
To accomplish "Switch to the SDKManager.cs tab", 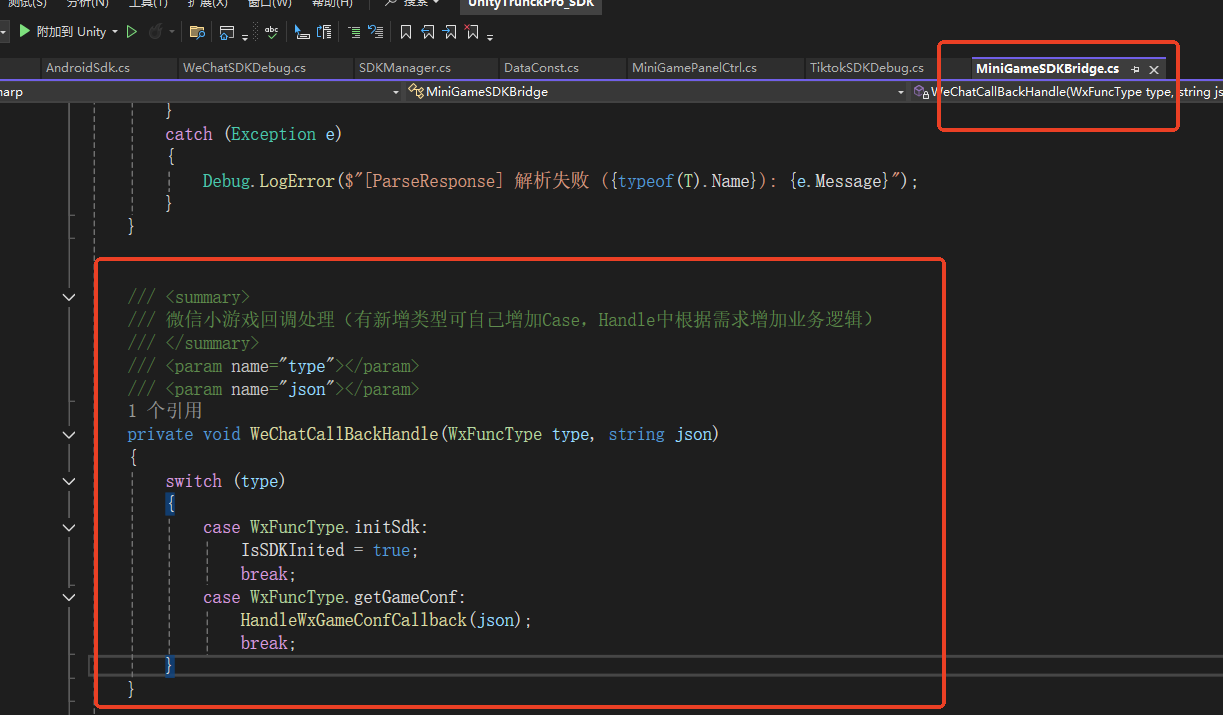I will (x=404, y=68).
